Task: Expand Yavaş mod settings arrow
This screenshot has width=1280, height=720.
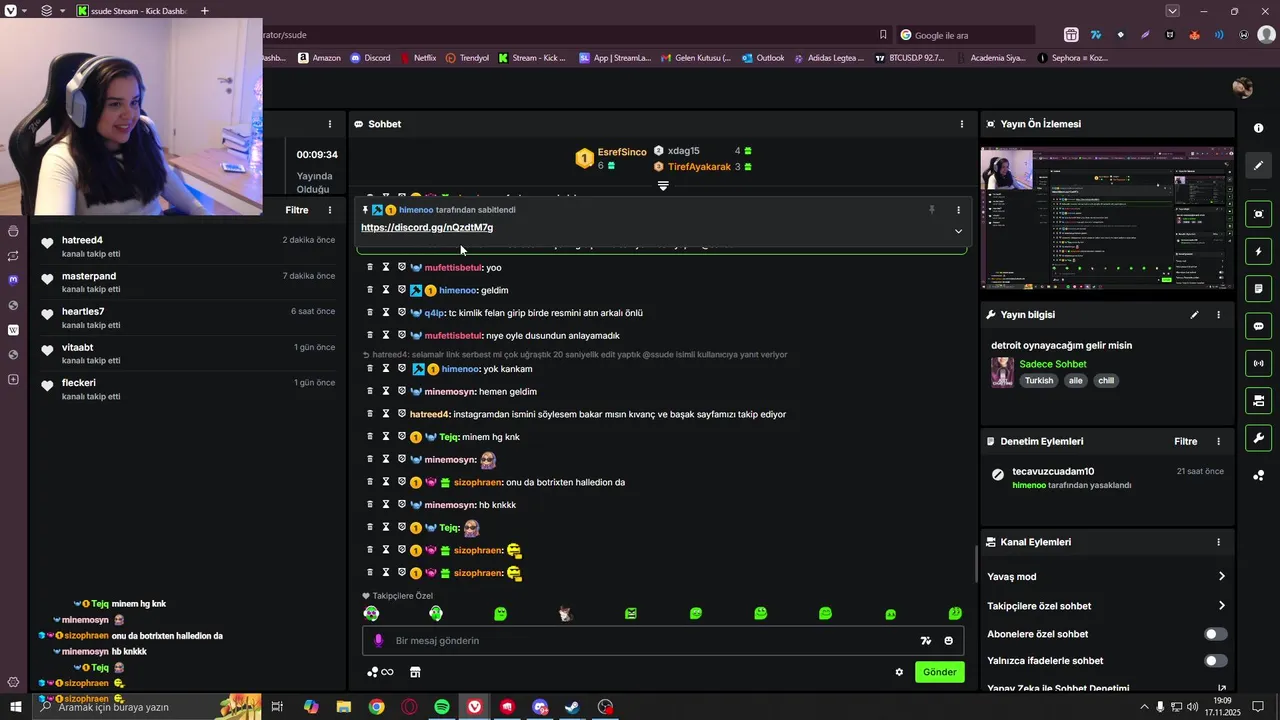Action: (x=1221, y=577)
